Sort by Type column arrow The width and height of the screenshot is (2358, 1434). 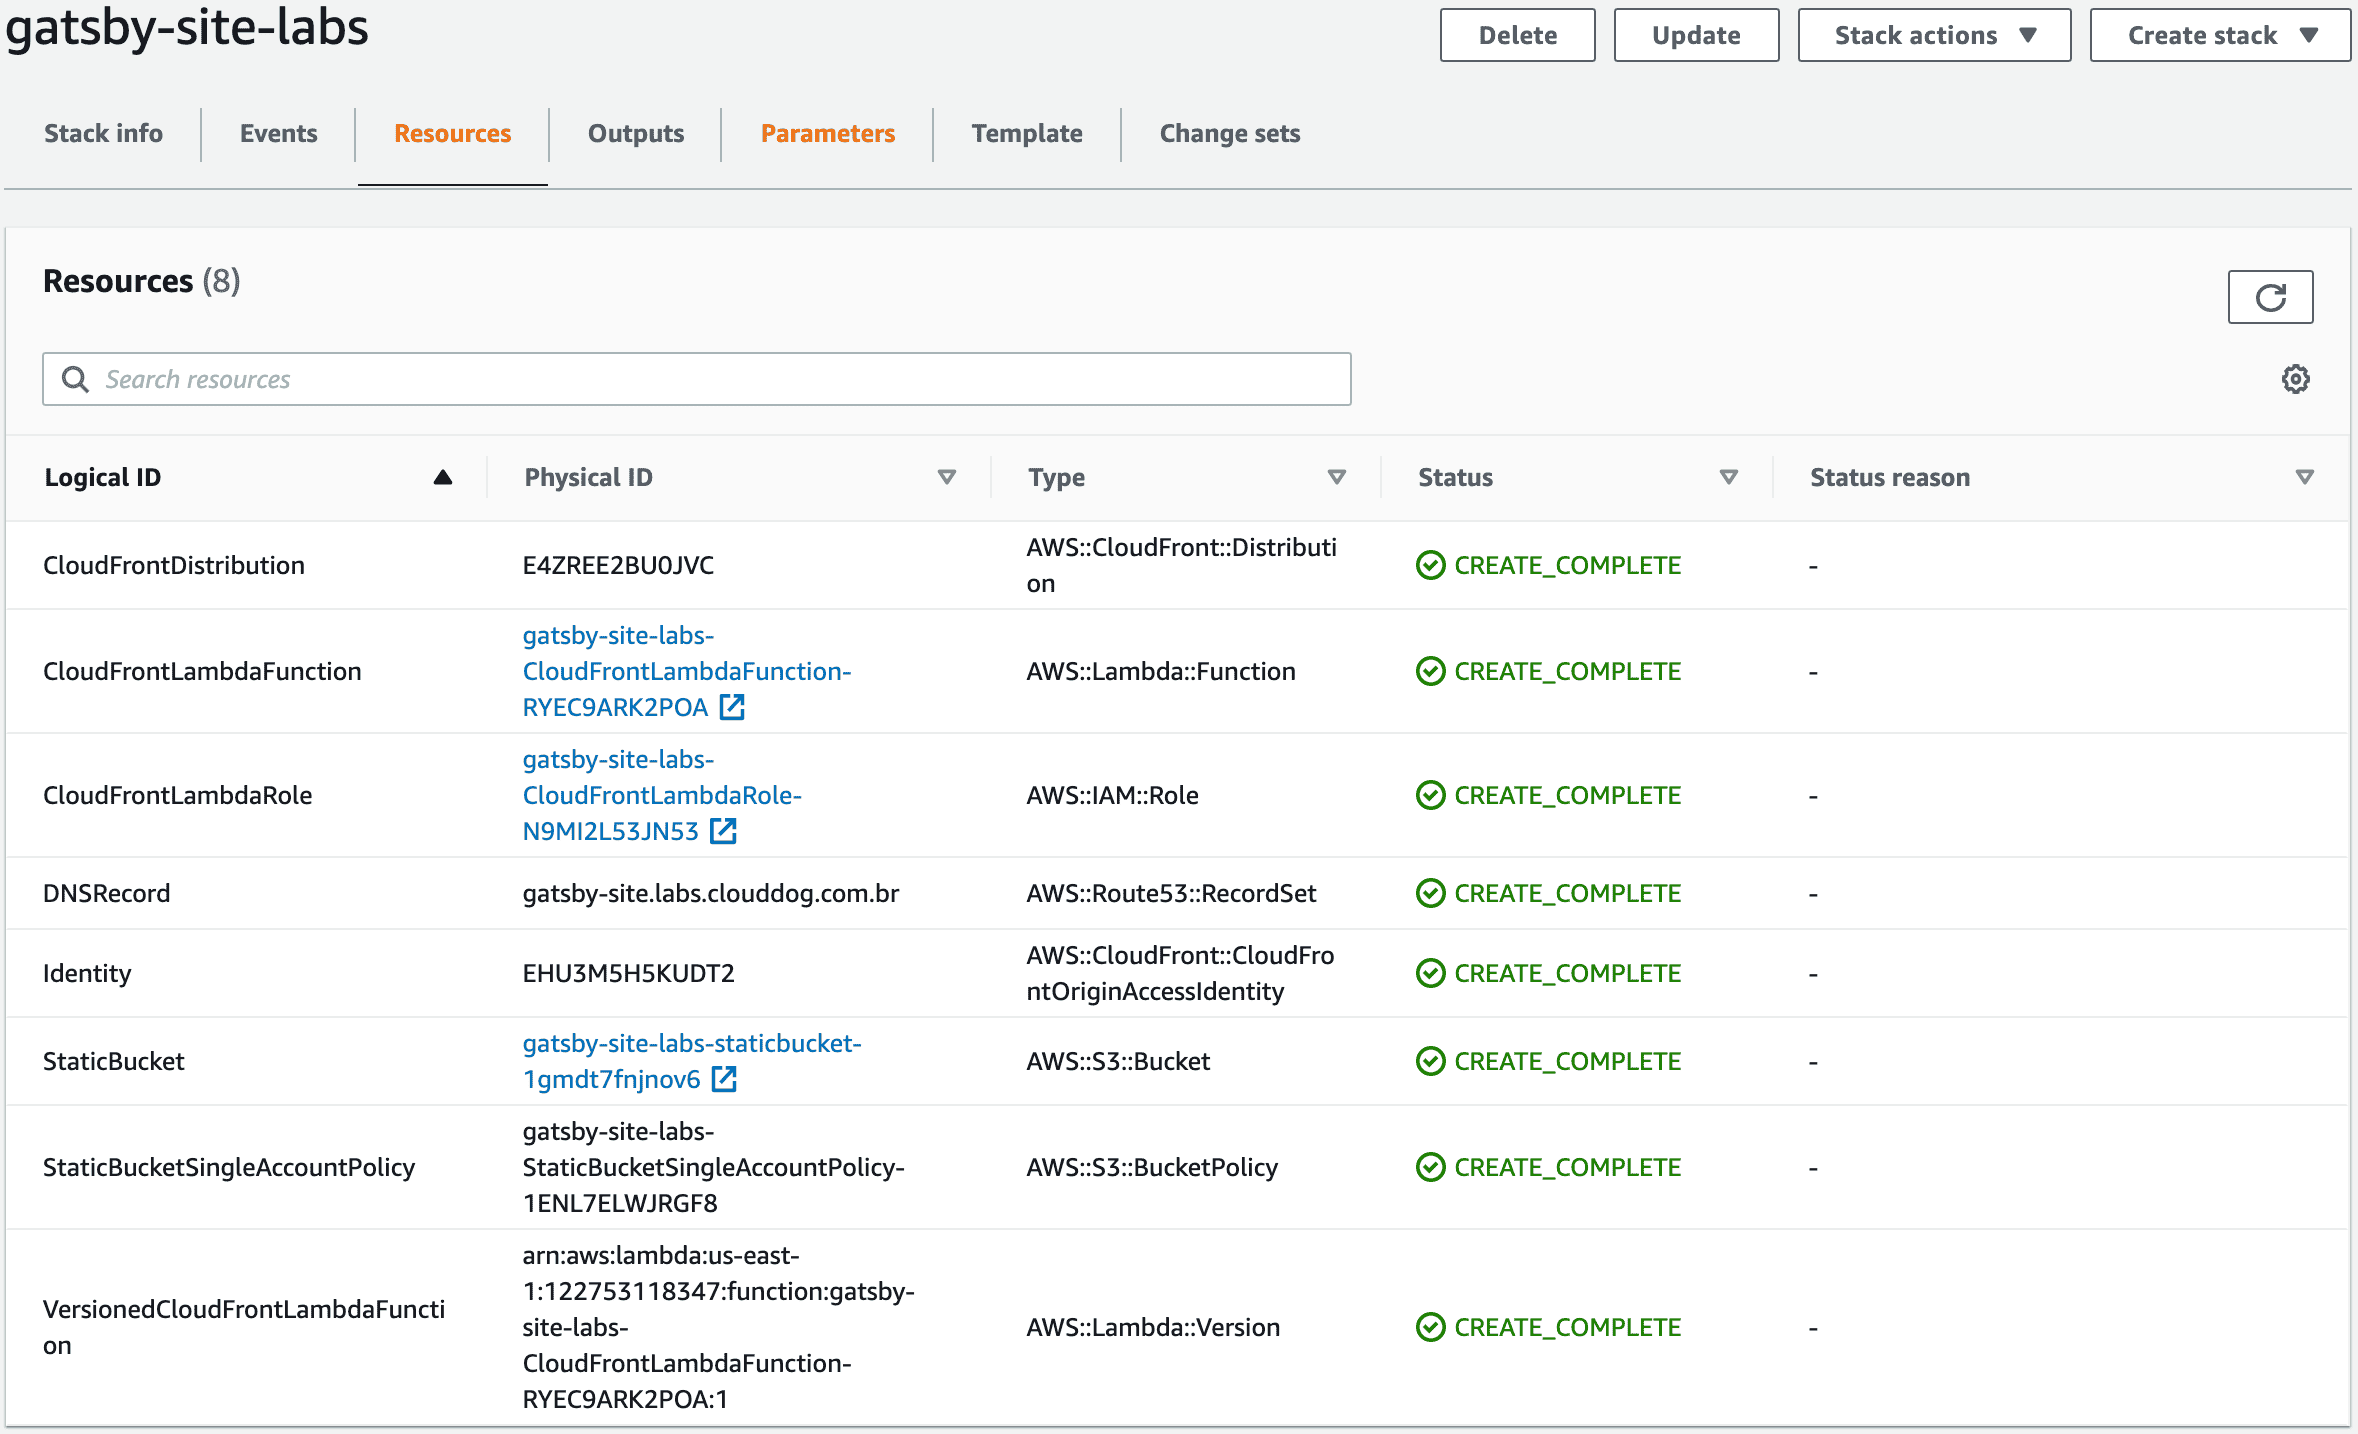[1336, 477]
